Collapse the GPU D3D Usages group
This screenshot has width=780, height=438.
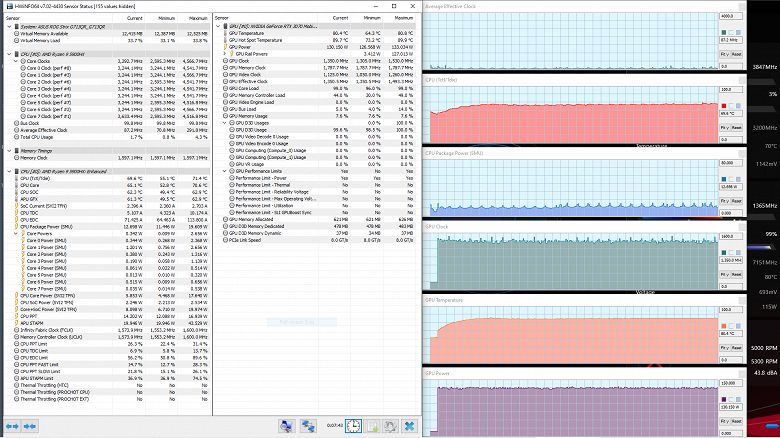click(225, 124)
